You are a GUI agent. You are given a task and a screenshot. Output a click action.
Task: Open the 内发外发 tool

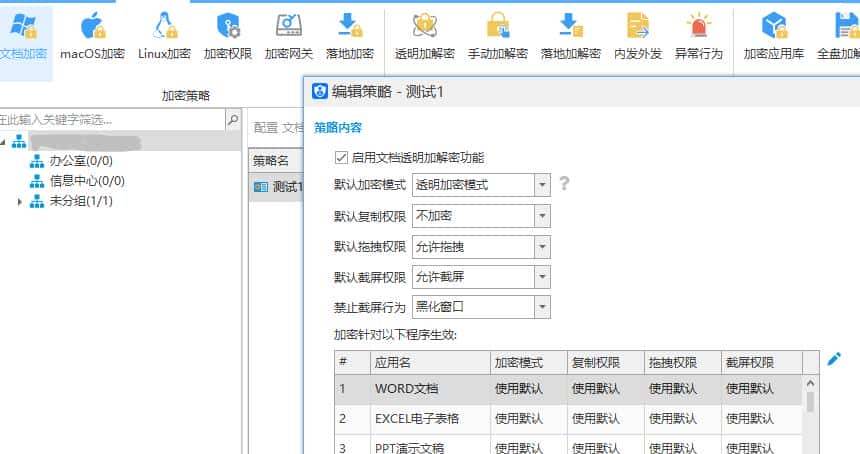pos(638,37)
